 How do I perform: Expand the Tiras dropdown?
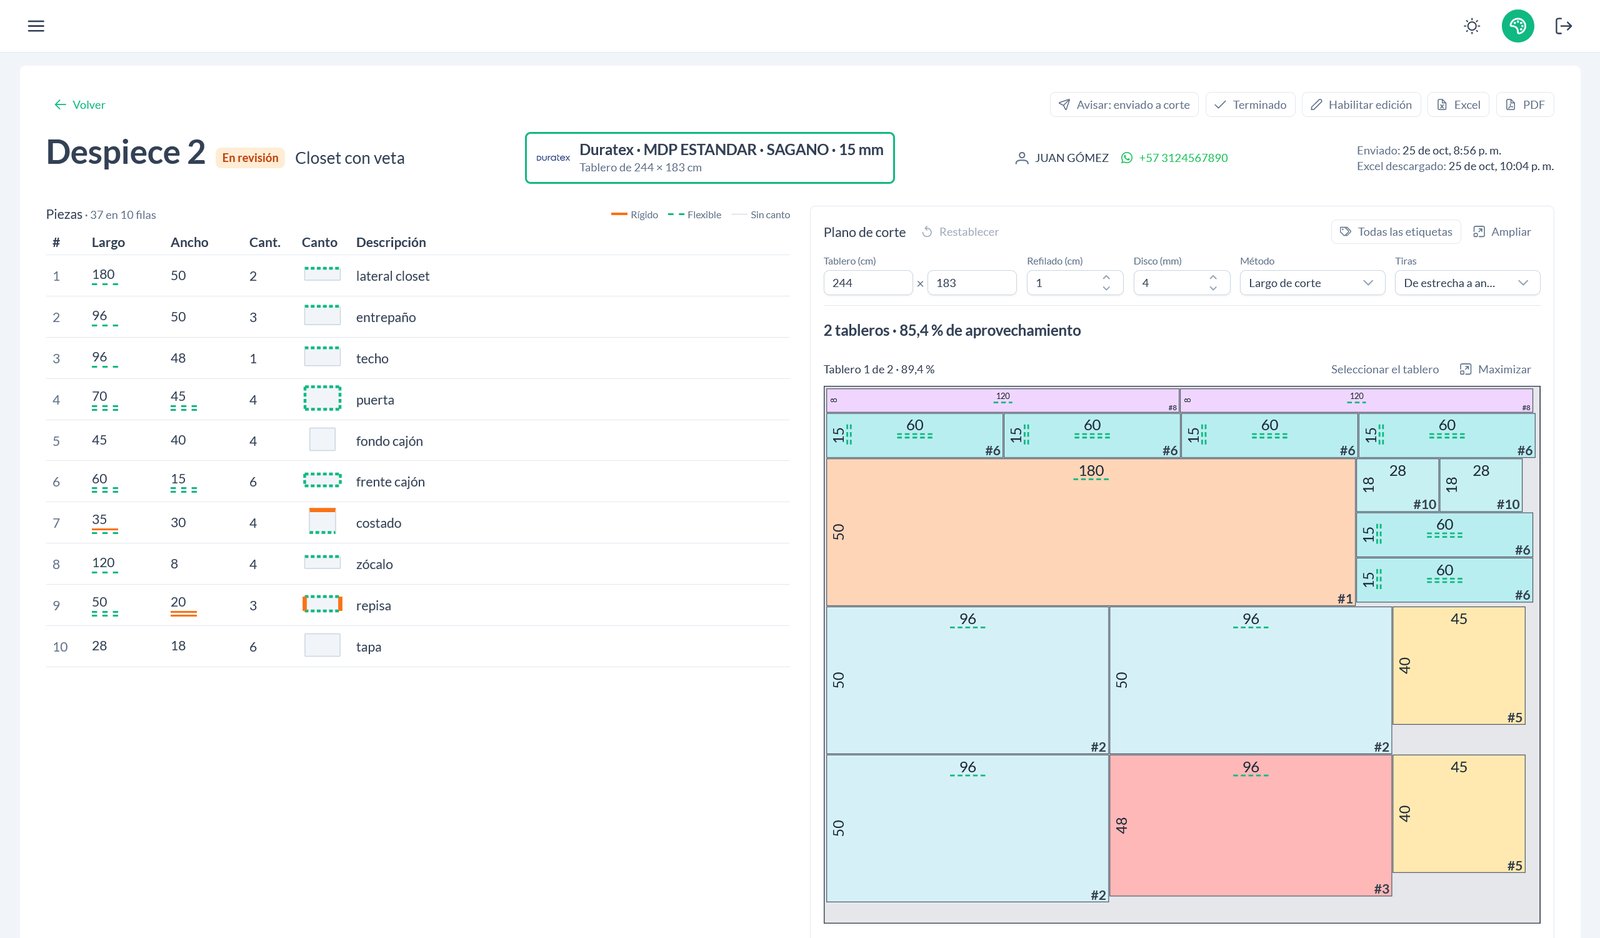pyautogui.click(x=1467, y=283)
